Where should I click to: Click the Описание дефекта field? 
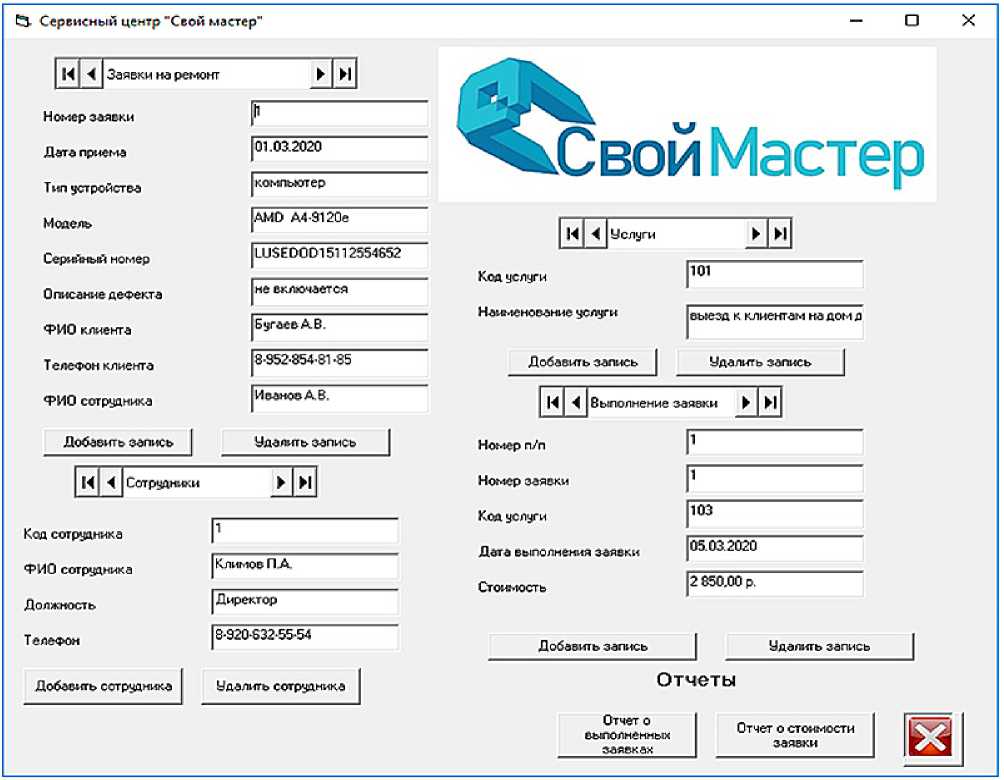pos(339,291)
